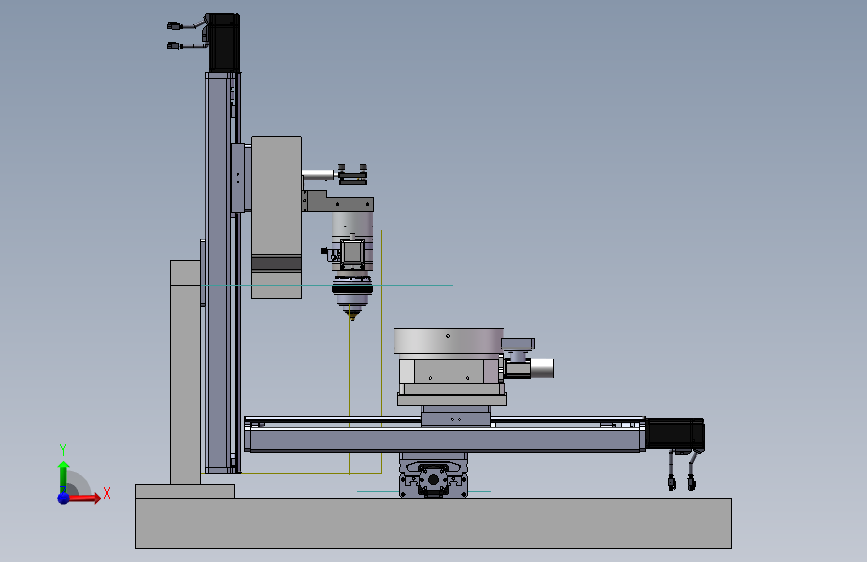Select the upper cable connector at top left
This screenshot has width=867, height=562.
pos(175,25)
